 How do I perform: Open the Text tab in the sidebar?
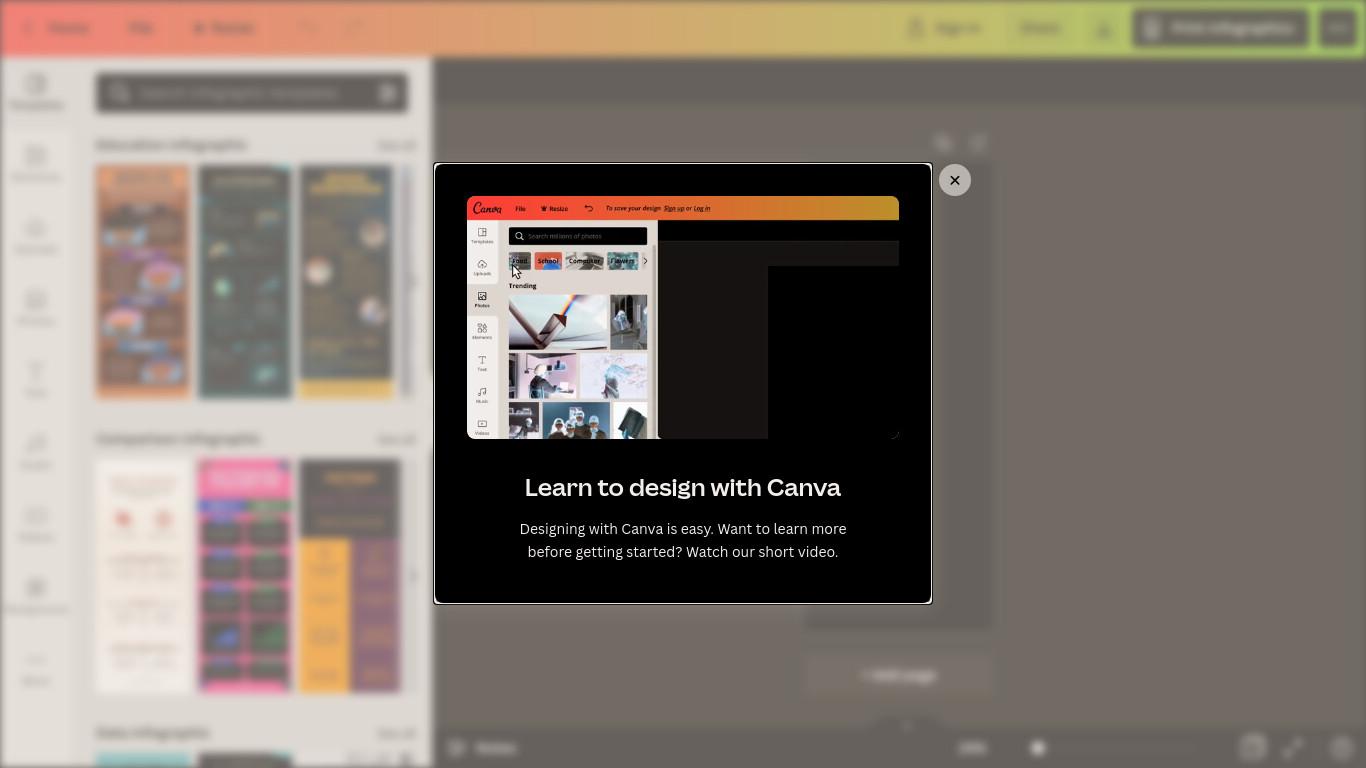(36, 380)
